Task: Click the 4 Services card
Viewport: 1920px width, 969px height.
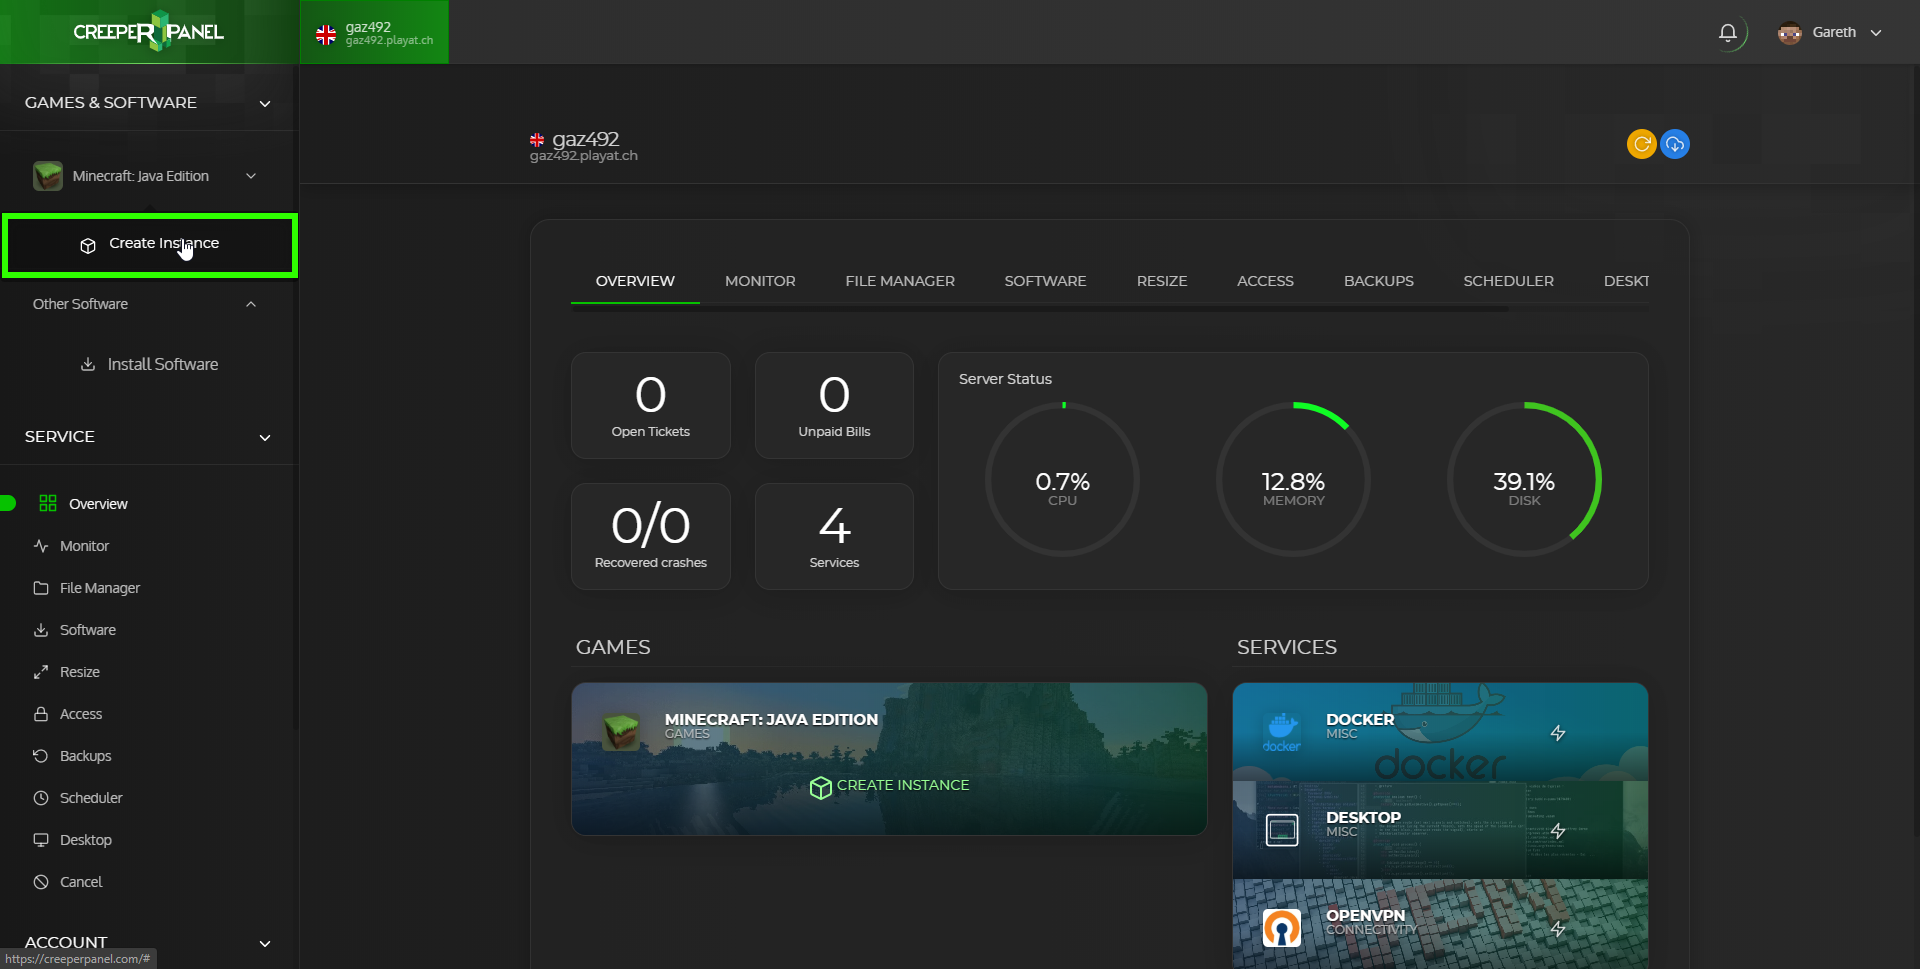Action: [x=834, y=536]
